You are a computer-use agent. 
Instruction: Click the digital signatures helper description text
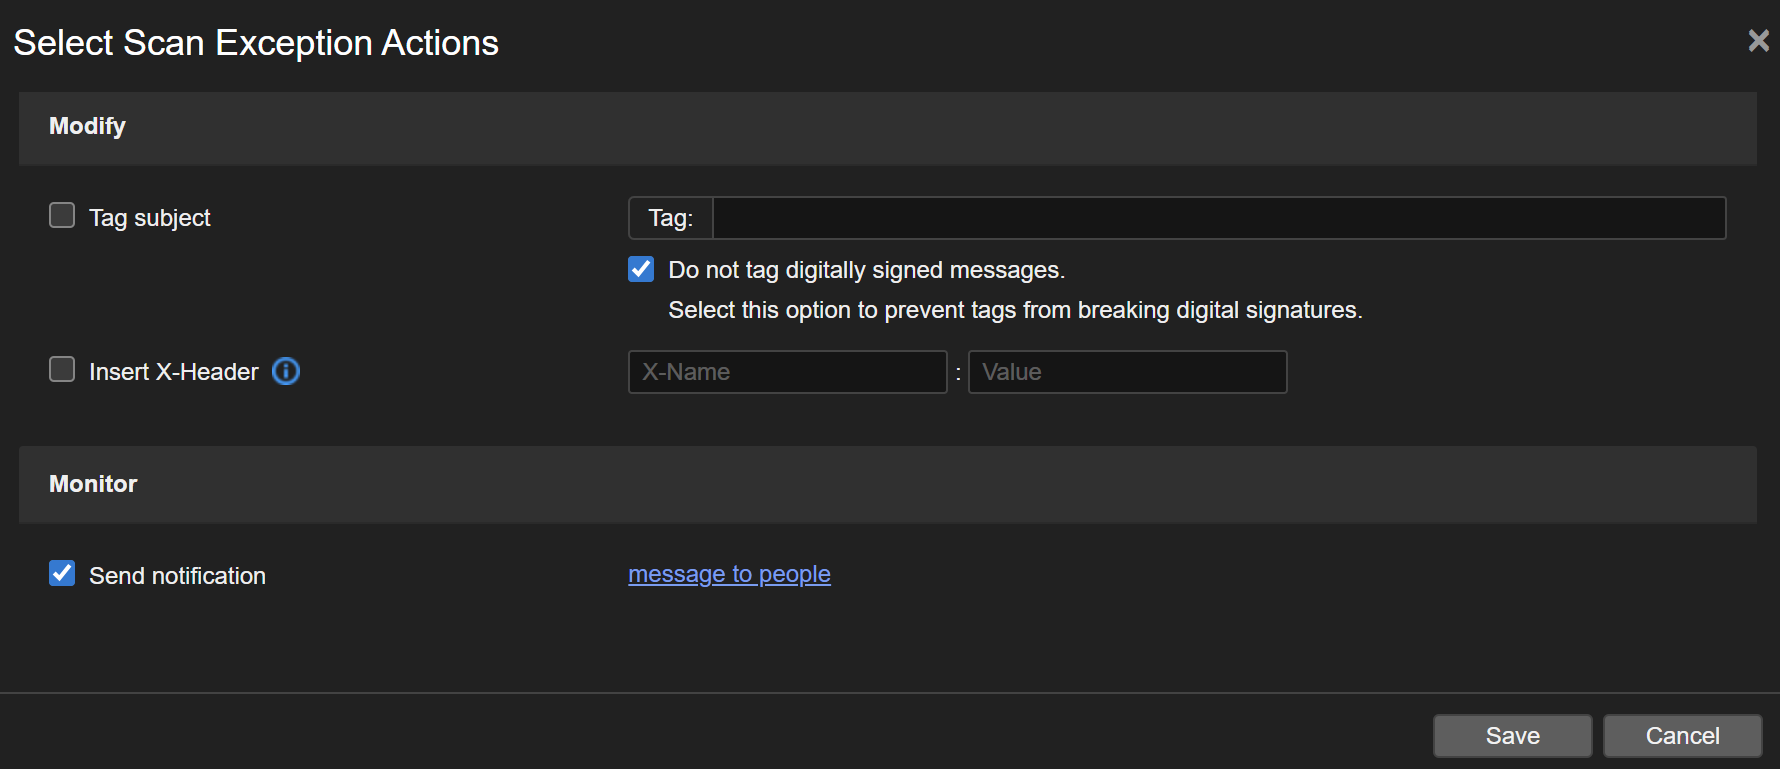1014,310
